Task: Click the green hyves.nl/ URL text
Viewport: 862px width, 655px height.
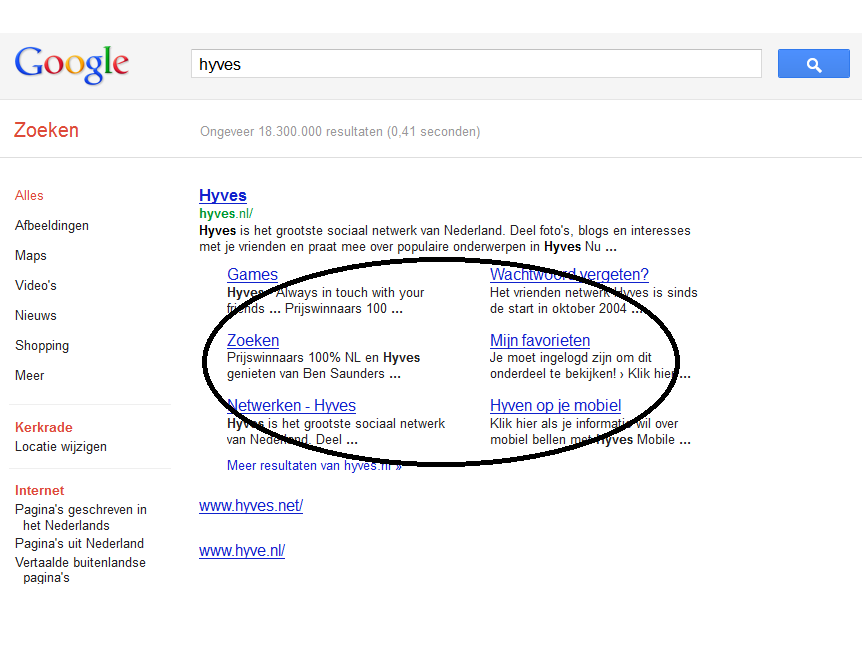Action: [226, 213]
